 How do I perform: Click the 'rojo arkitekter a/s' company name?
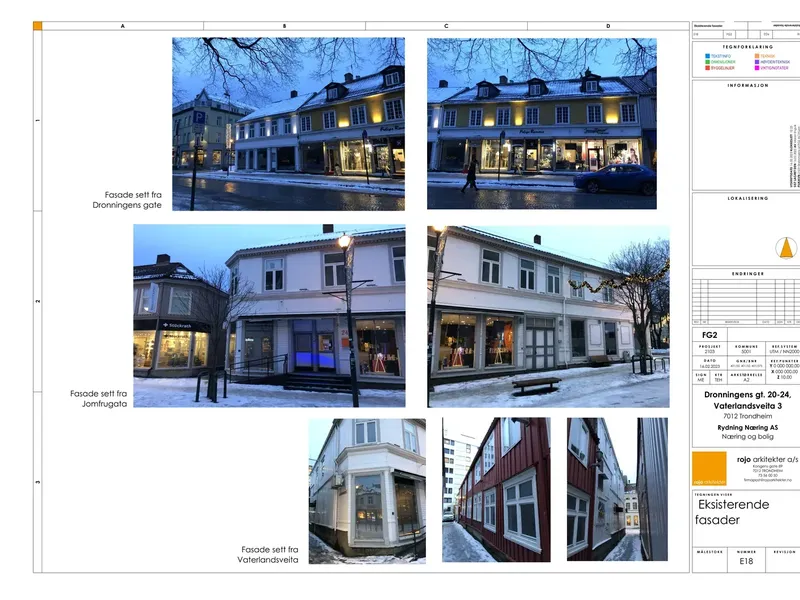click(767, 459)
